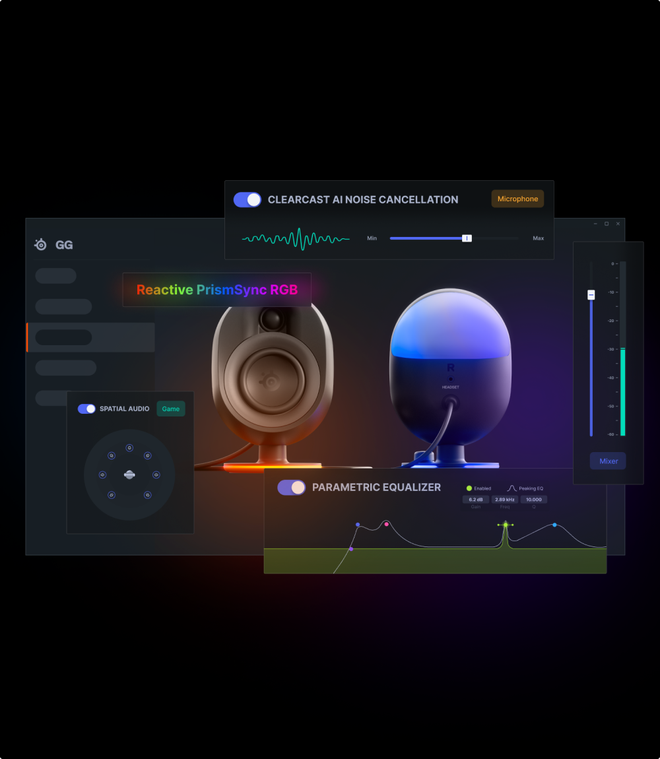
Task: Click the noise cancellation Min–Max slider handle
Action: (467, 238)
